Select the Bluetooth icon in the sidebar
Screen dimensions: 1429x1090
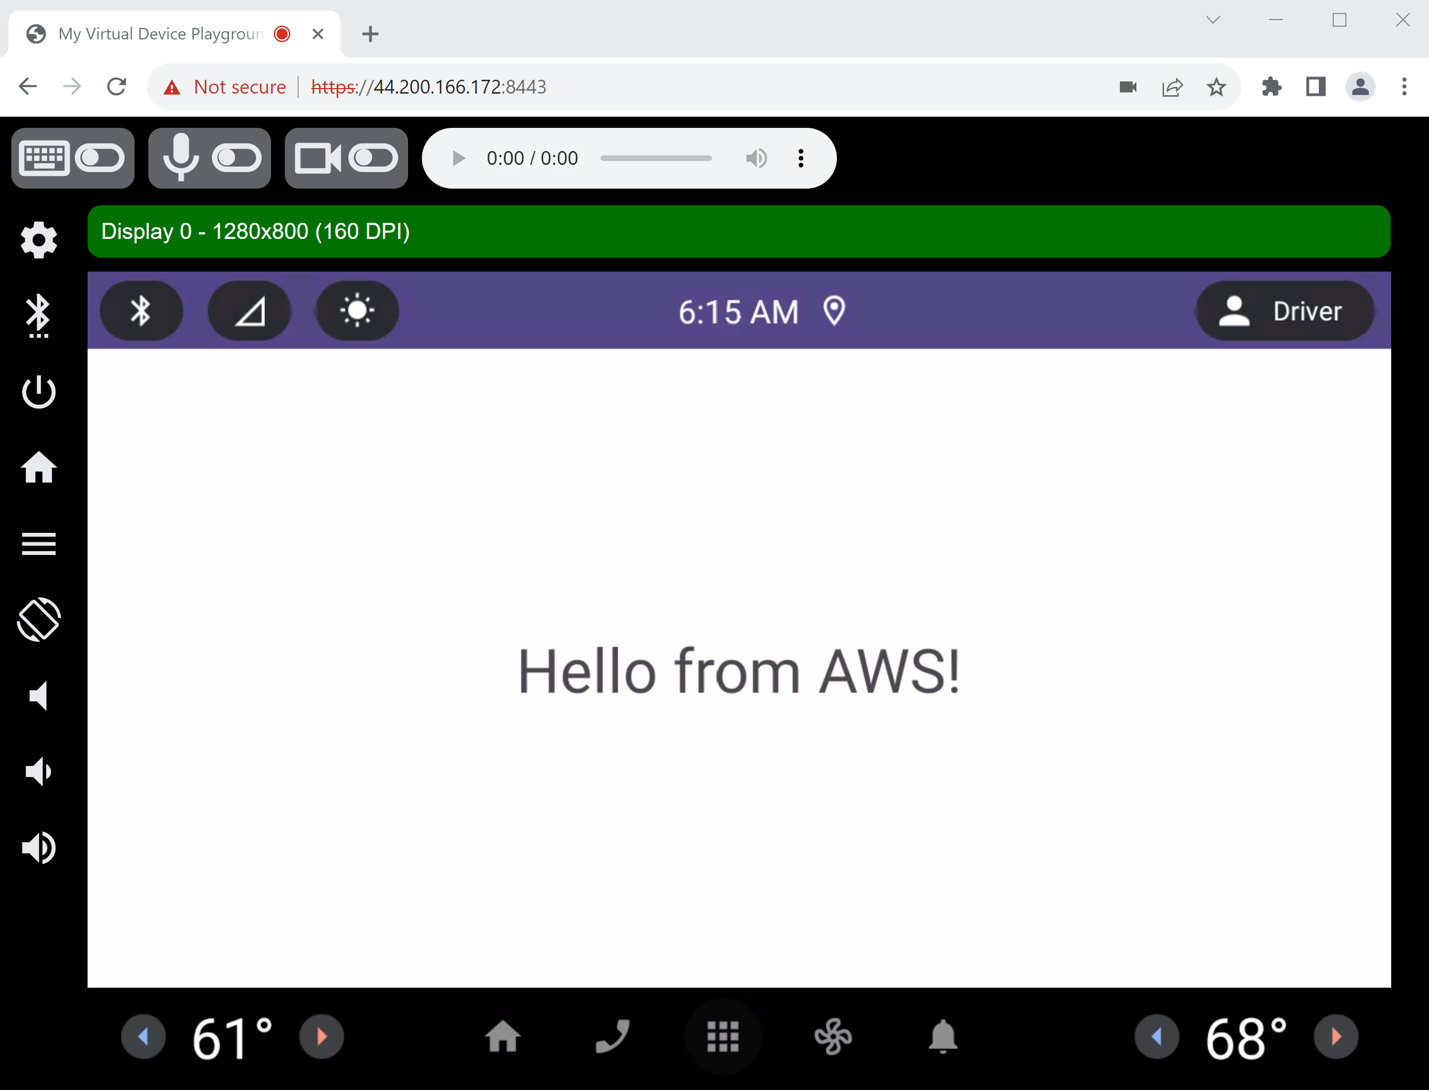[38, 315]
